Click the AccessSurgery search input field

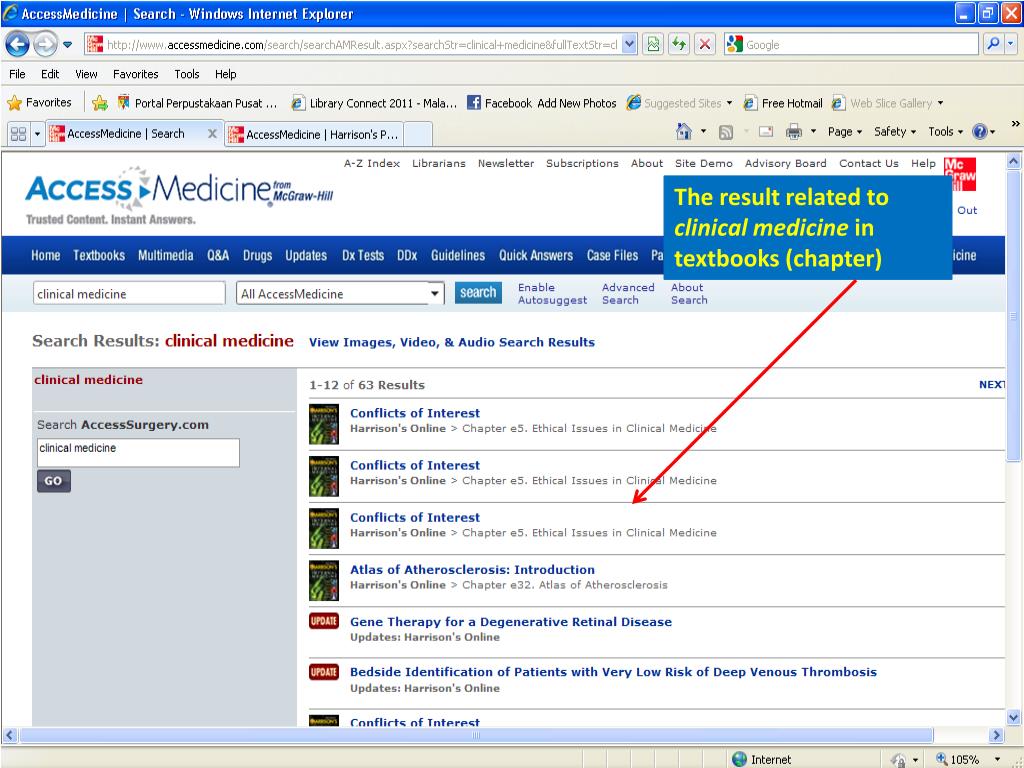(x=138, y=453)
